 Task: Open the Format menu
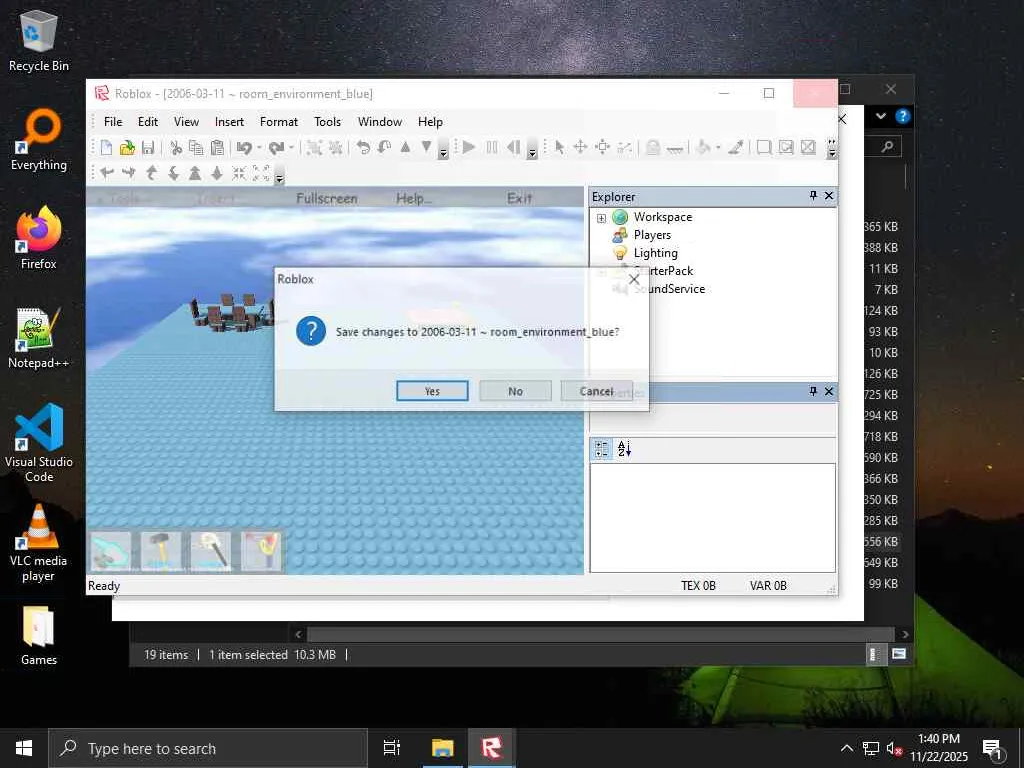coord(279,122)
